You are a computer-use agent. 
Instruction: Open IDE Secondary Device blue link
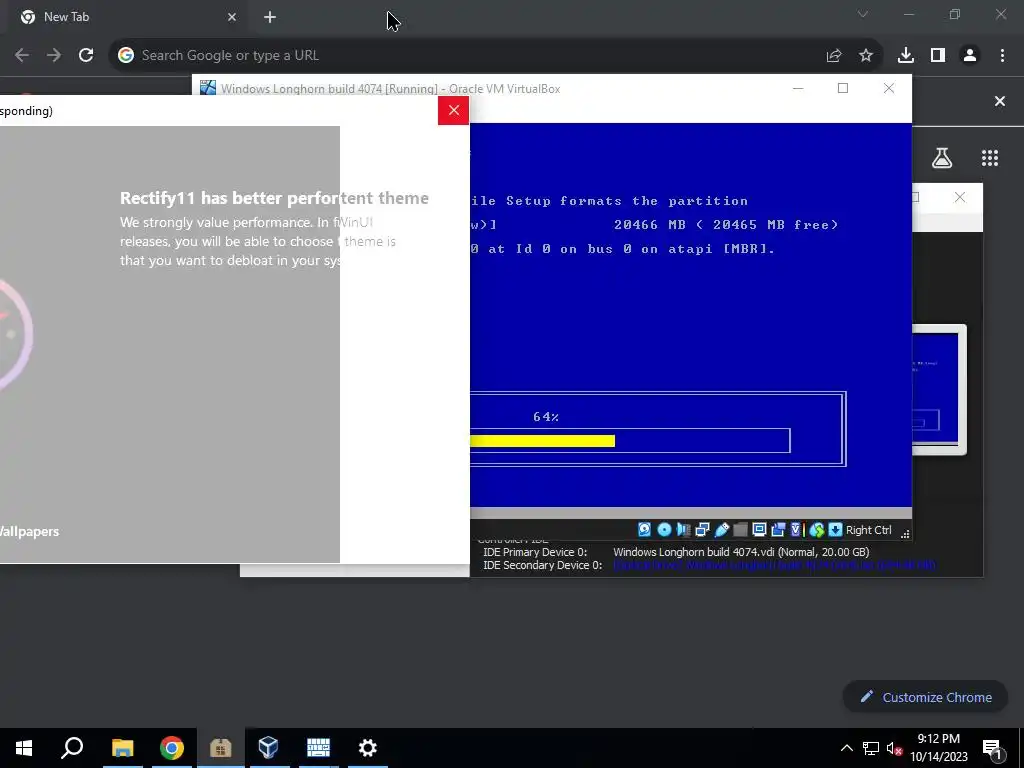point(775,565)
